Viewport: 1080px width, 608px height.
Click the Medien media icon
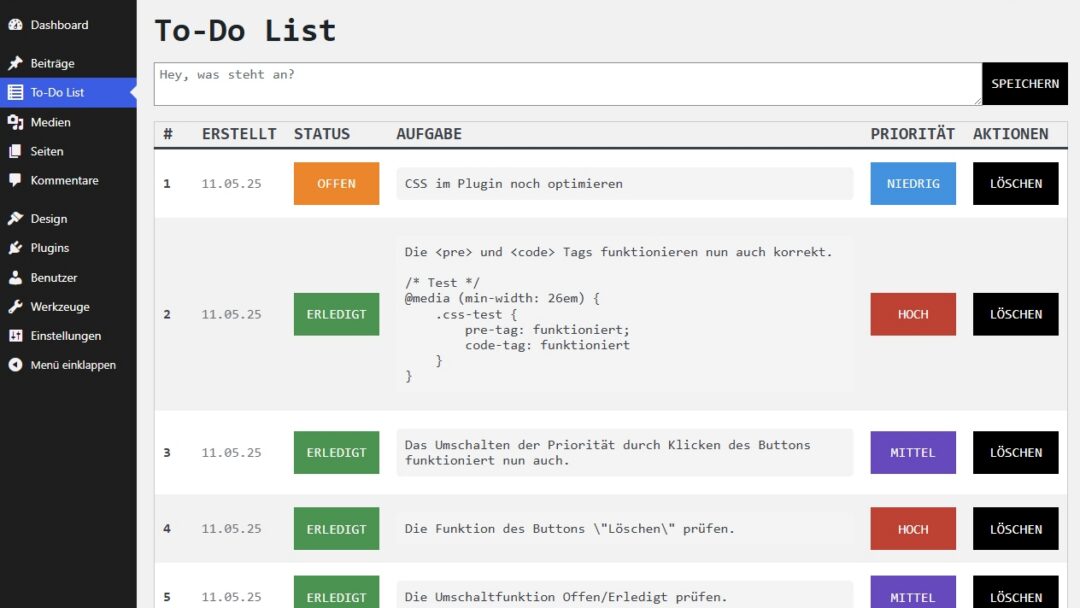[x=15, y=122]
